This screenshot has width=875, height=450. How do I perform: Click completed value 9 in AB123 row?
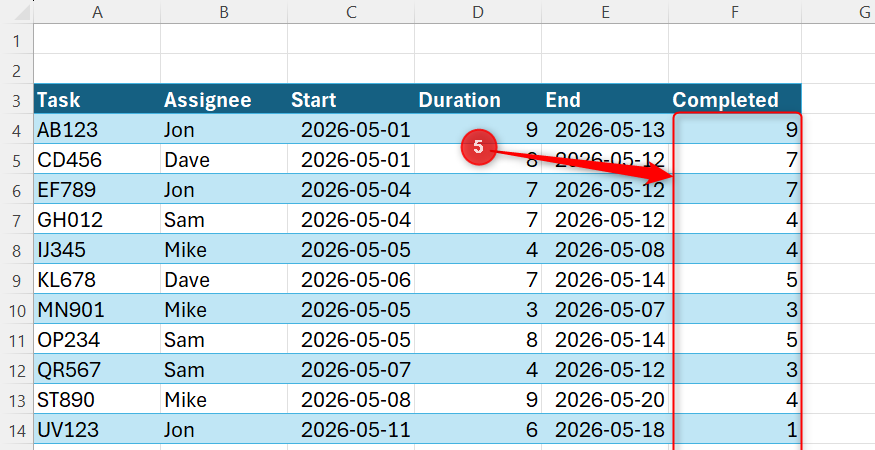click(735, 130)
